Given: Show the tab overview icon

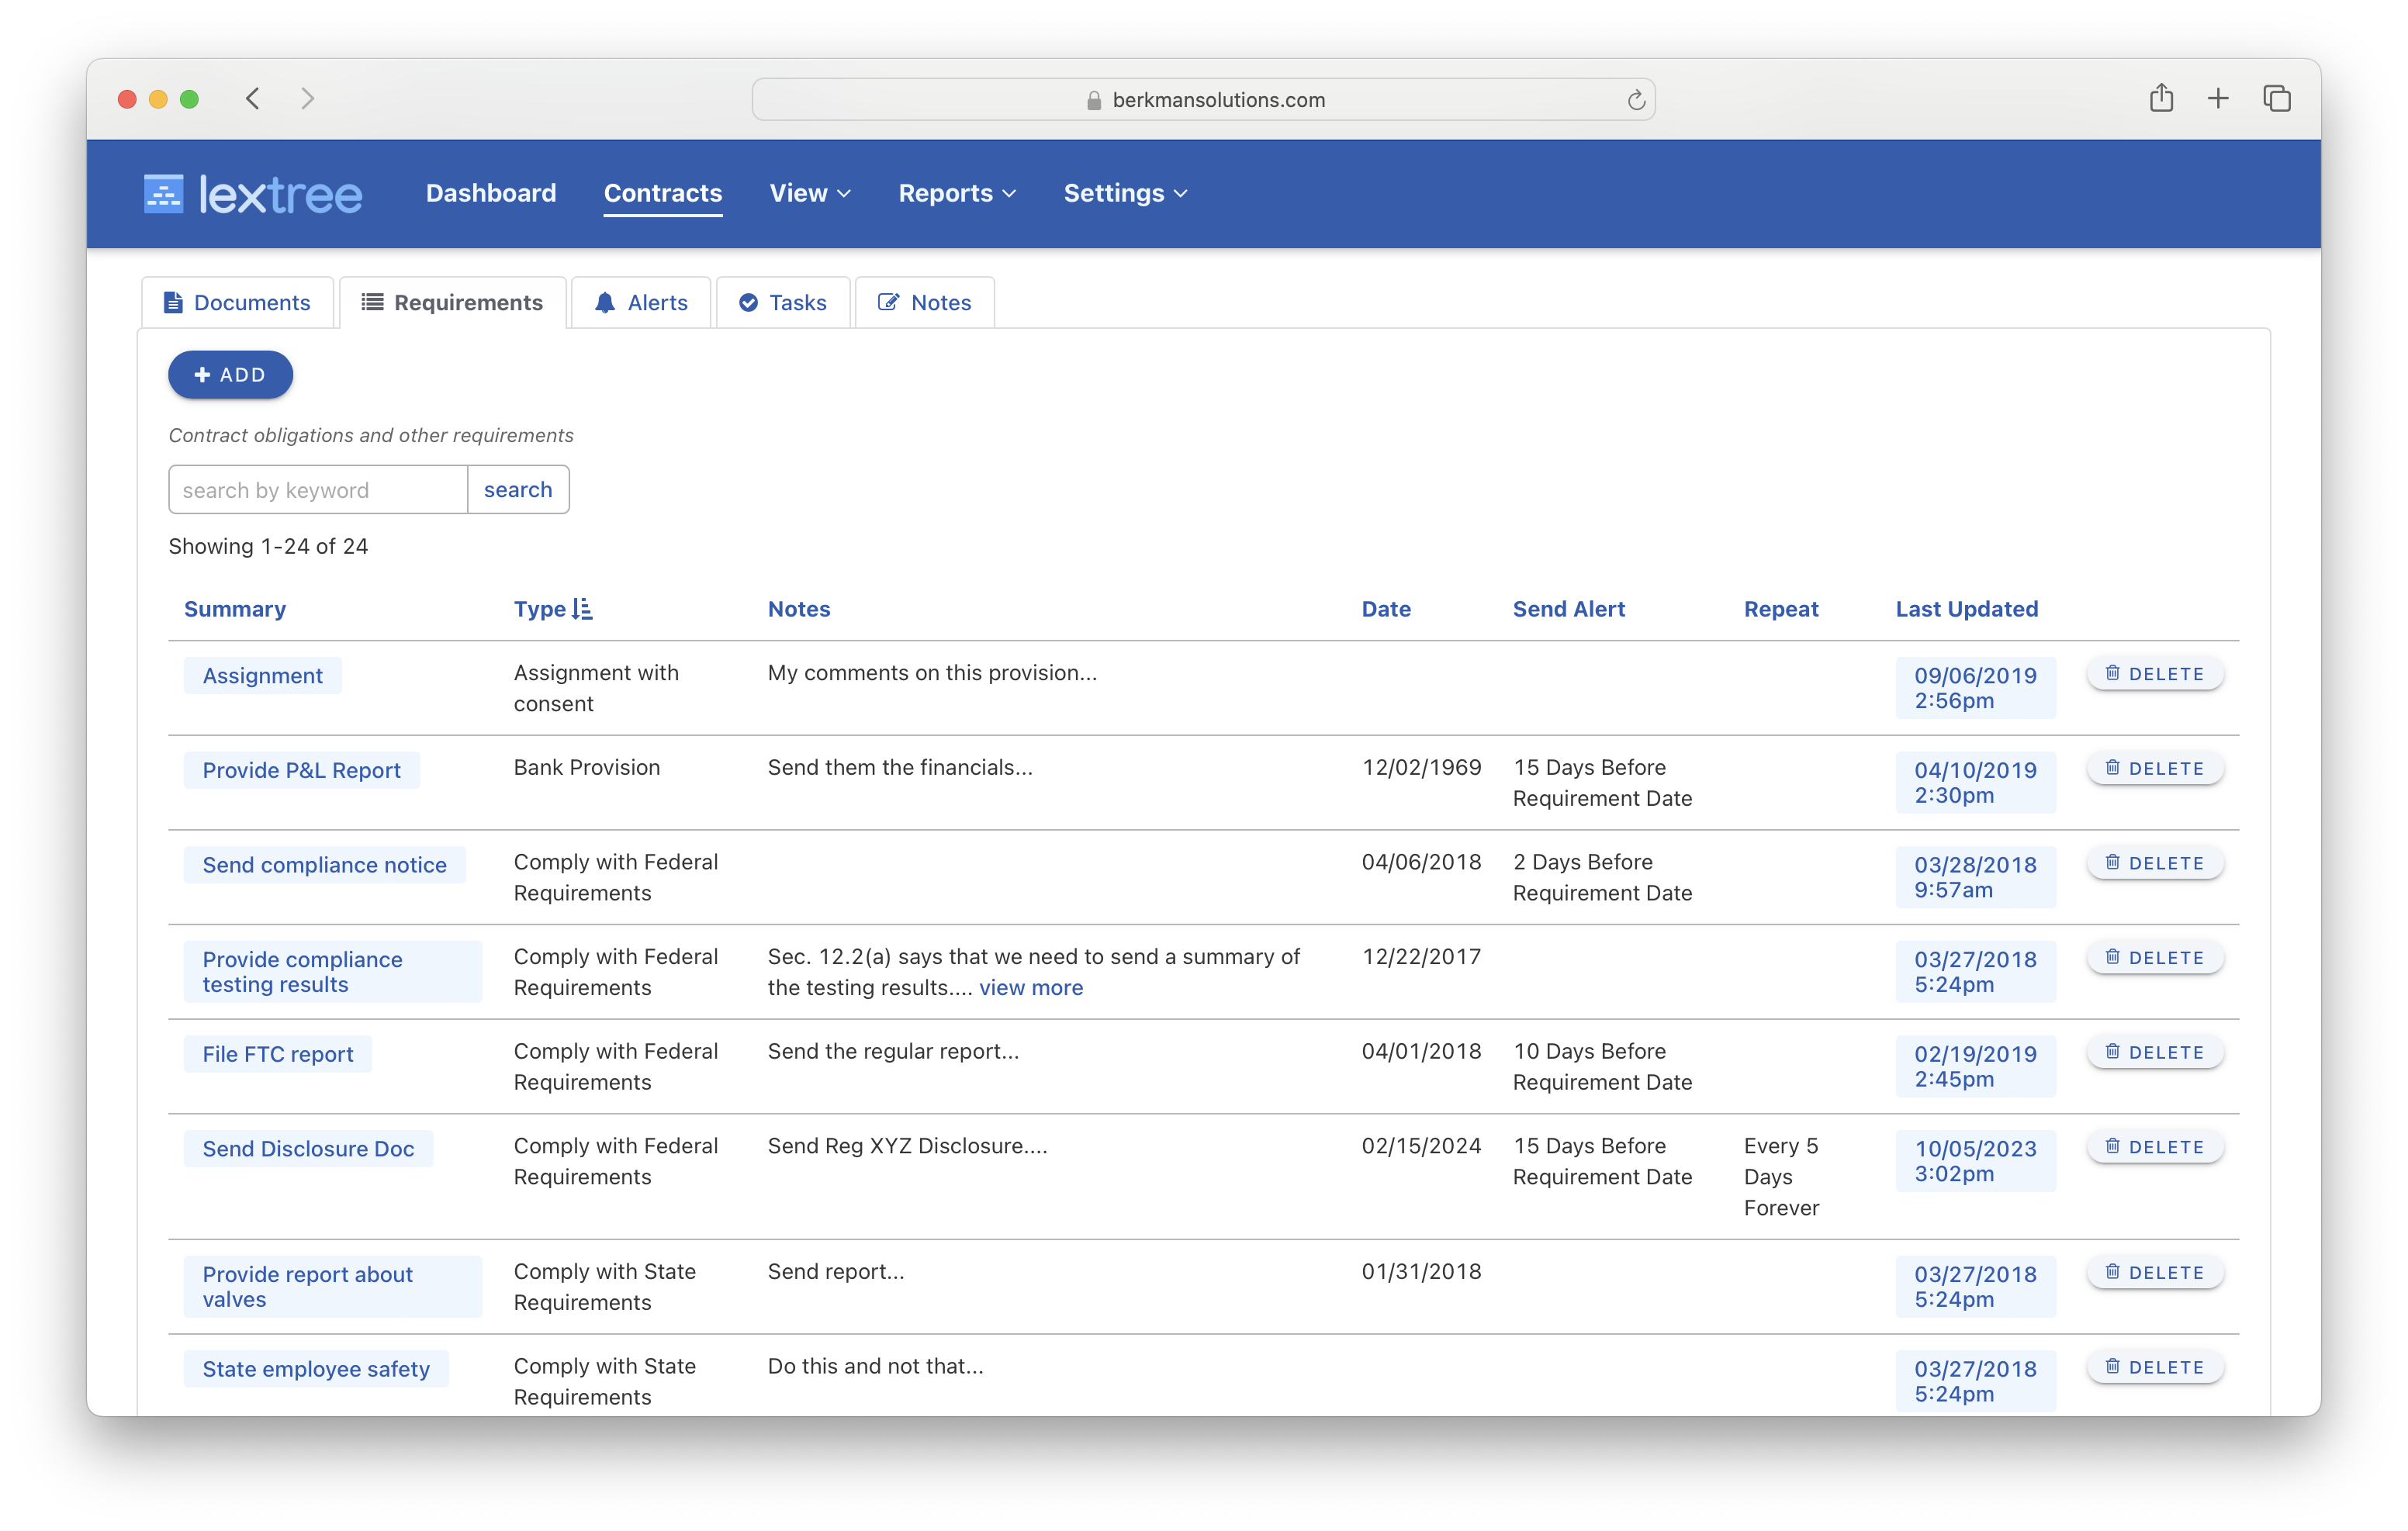Looking at the screenshot, I should pyautogui.click(x=2277, y=98).
